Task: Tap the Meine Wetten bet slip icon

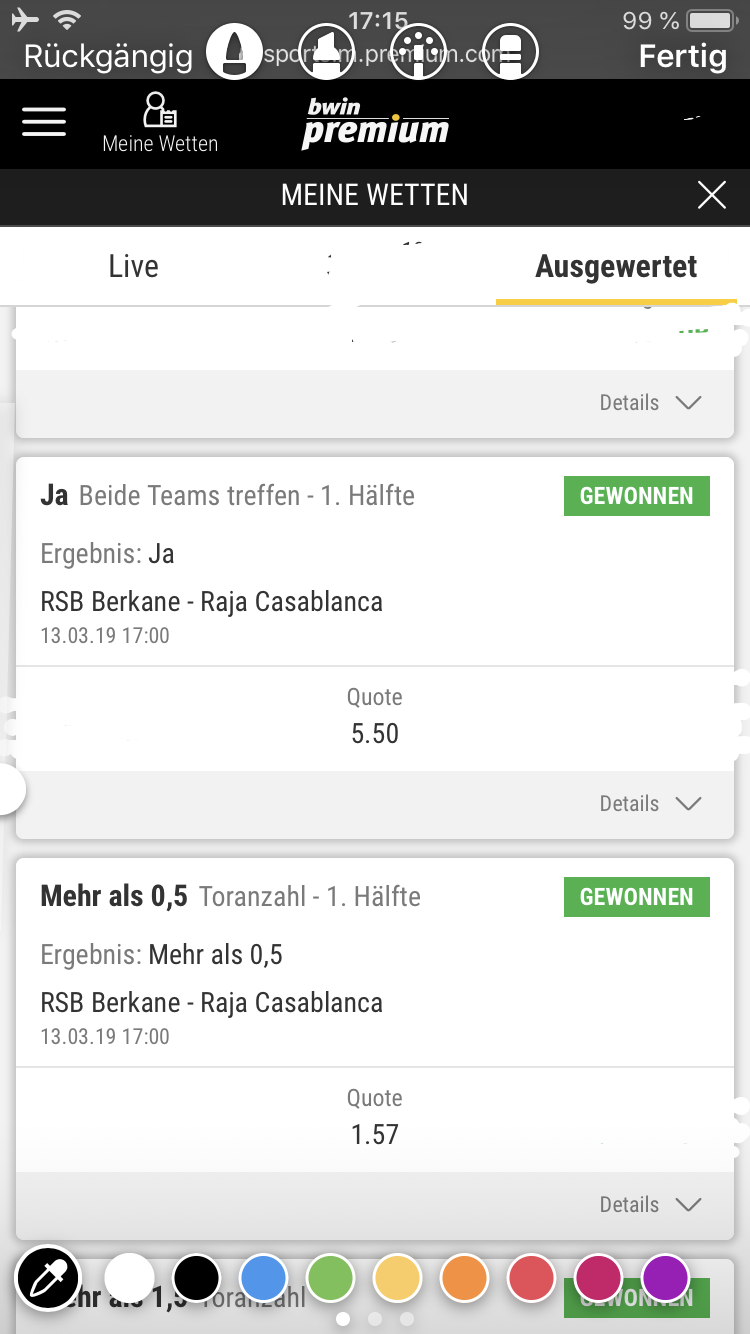Action: 160,122
